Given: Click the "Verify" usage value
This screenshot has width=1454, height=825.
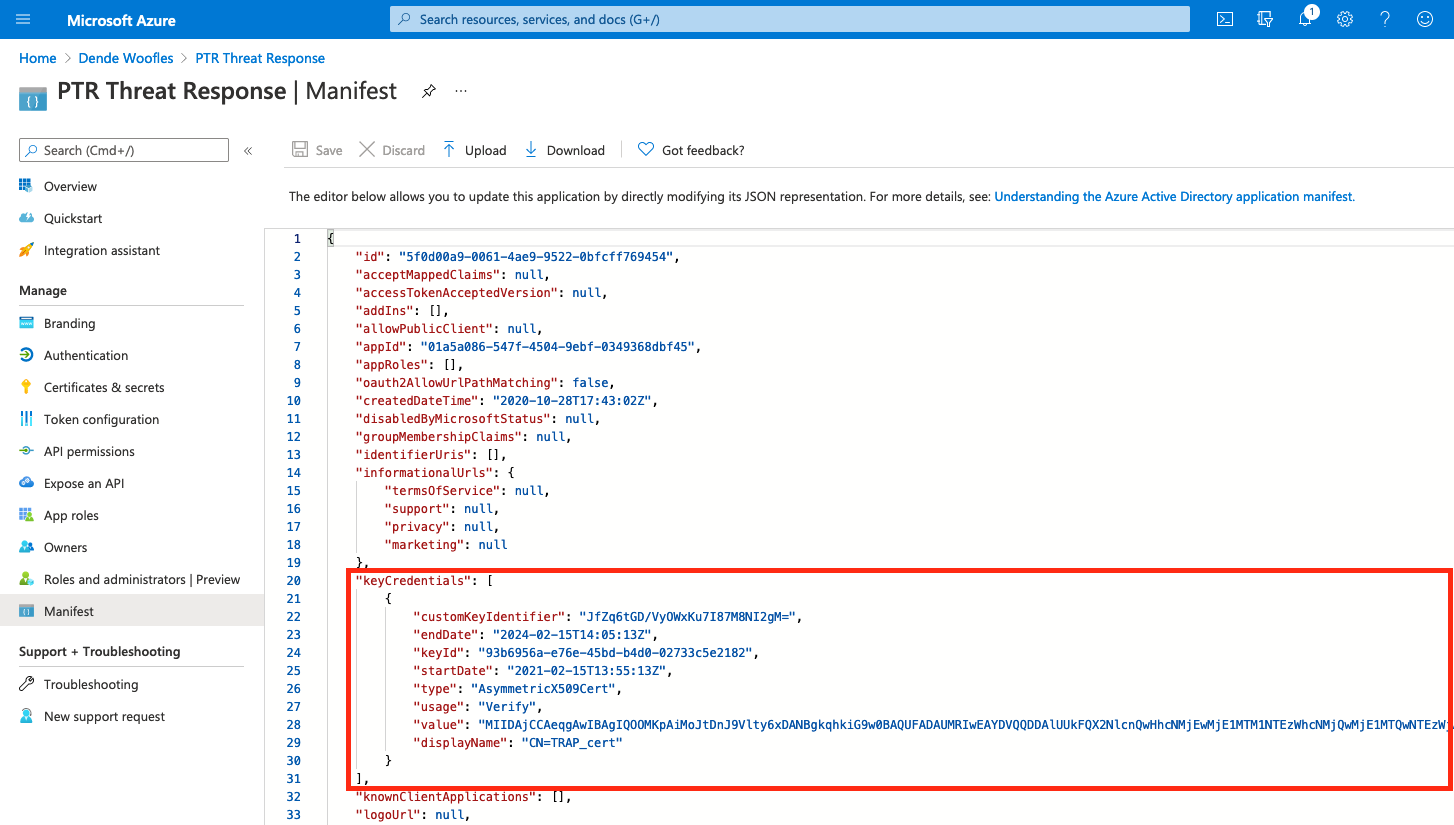Looking at the screenshot, I should [x=506, y=706].
